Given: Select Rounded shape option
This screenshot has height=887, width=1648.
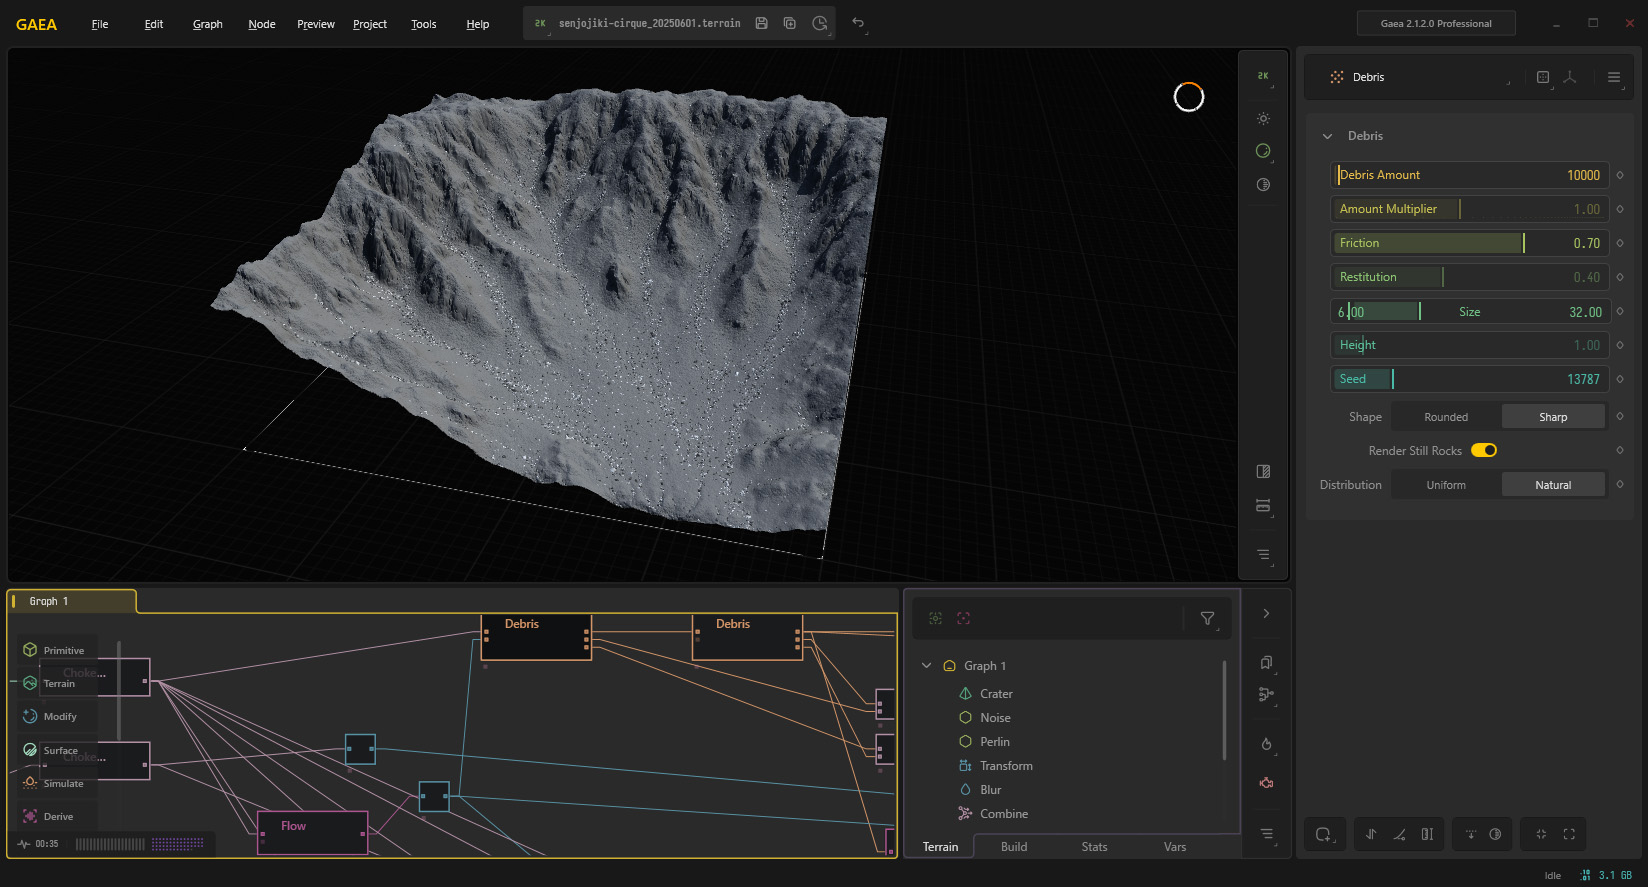Looking at the screenshot, I should click(1446, 417).
